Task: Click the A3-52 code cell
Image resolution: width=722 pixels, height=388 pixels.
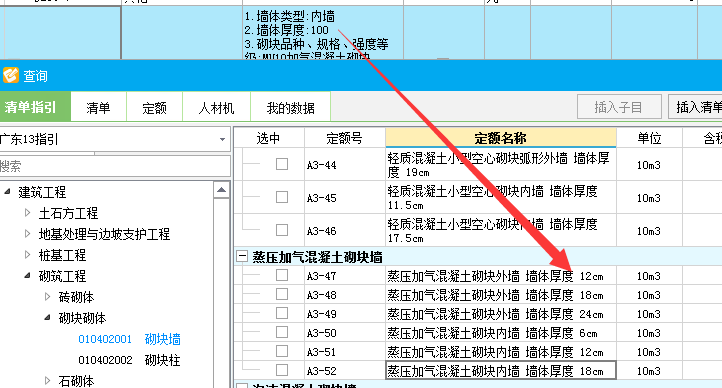Action: 344,371
